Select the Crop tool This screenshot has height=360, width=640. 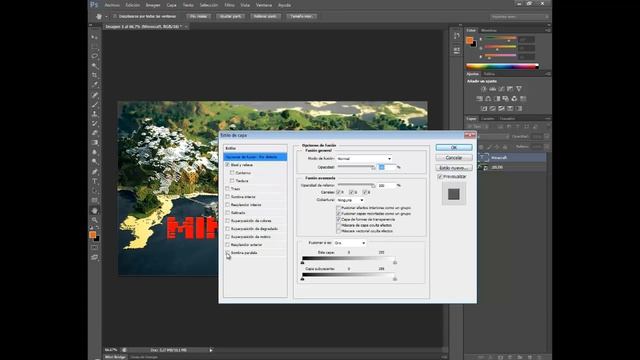pyautogui.click(x=95, y=75)
